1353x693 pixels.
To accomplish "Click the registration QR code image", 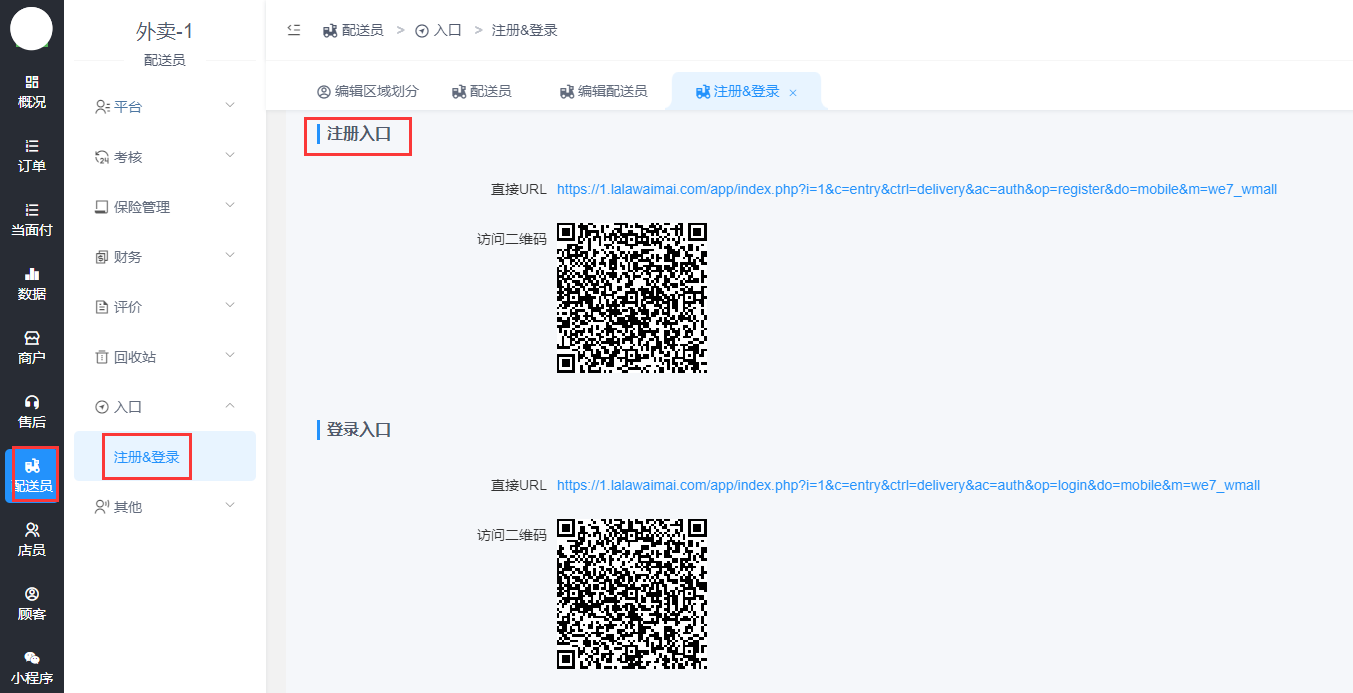I will tap(632, 298).
